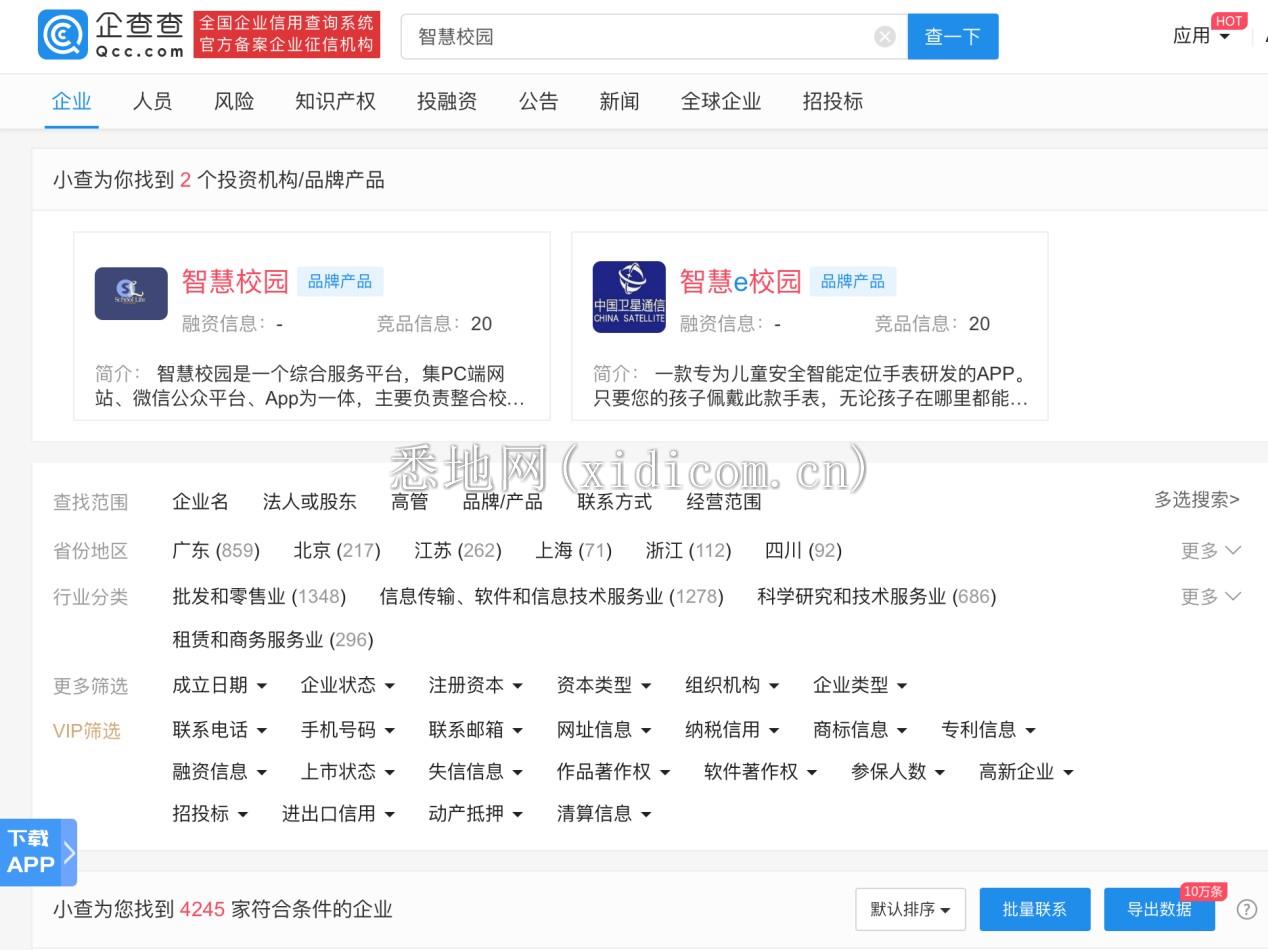Image resolution: width=1268 pixels, height=950 pixels.
Task: Open the 融资信息 VIP filter dropdown
Action: pyautogui.click(x=220, y=772)
